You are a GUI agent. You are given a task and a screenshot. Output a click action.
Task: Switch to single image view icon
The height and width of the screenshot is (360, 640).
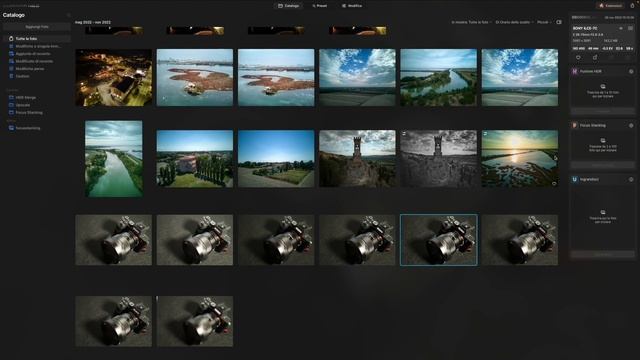point(559,22)
